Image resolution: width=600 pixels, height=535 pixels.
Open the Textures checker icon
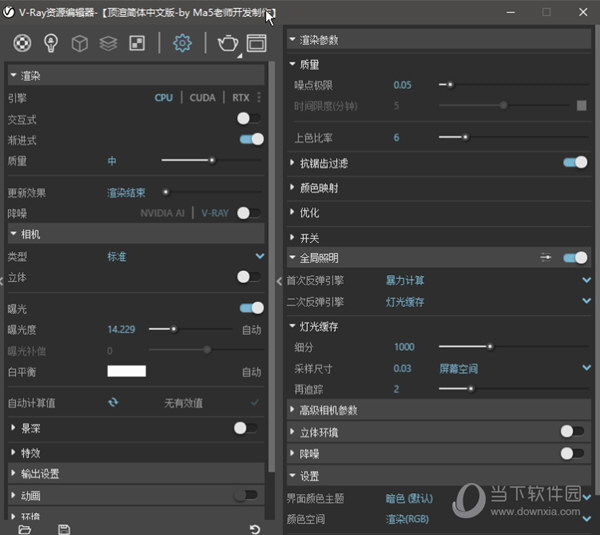pyautogui.click(x=137, y=43)
